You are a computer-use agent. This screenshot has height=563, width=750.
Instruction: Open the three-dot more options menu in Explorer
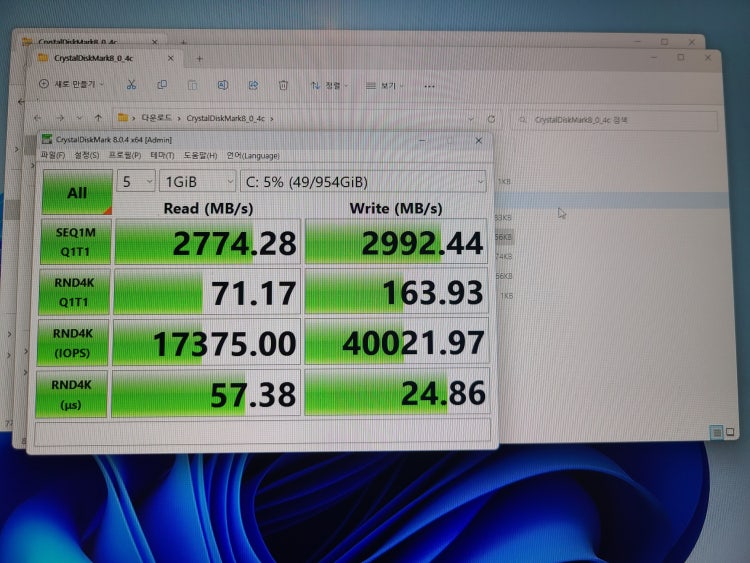[x=430, y=87]
